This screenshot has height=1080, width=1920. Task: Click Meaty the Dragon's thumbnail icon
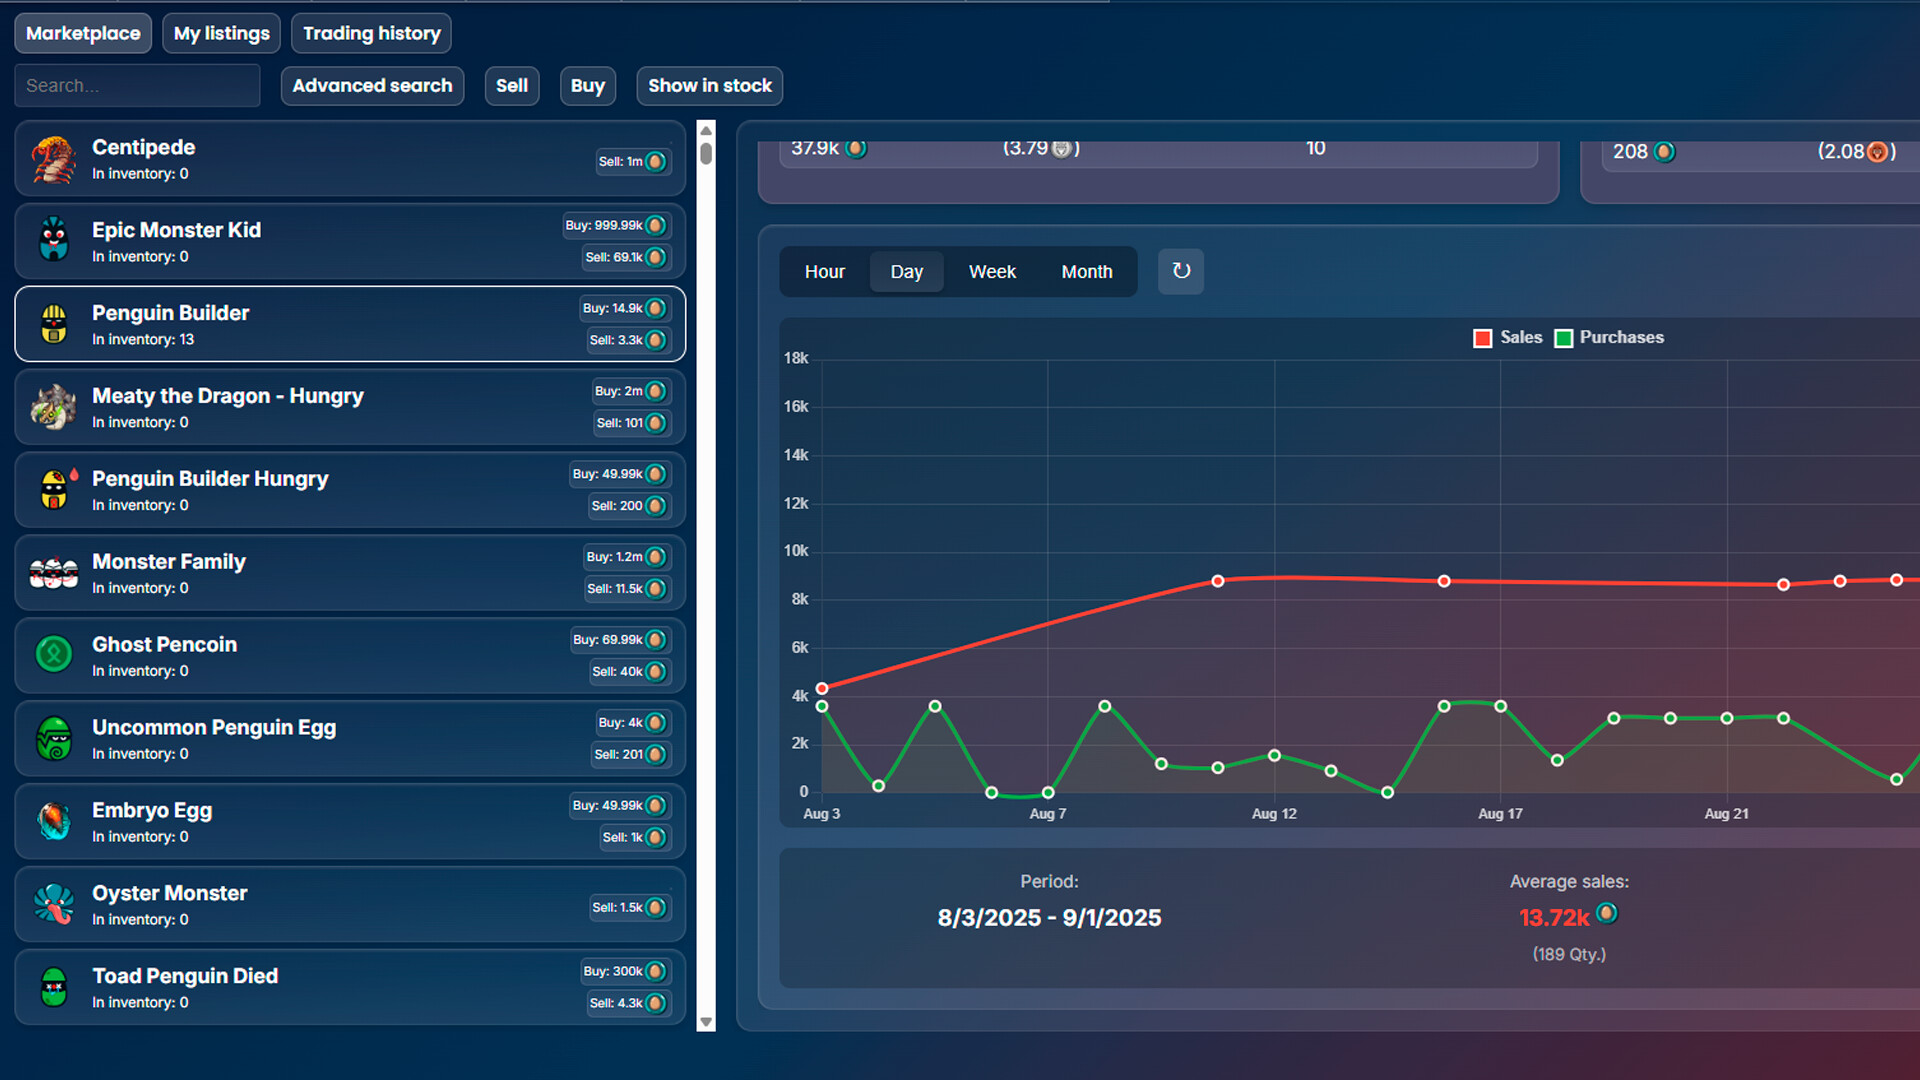53,407
